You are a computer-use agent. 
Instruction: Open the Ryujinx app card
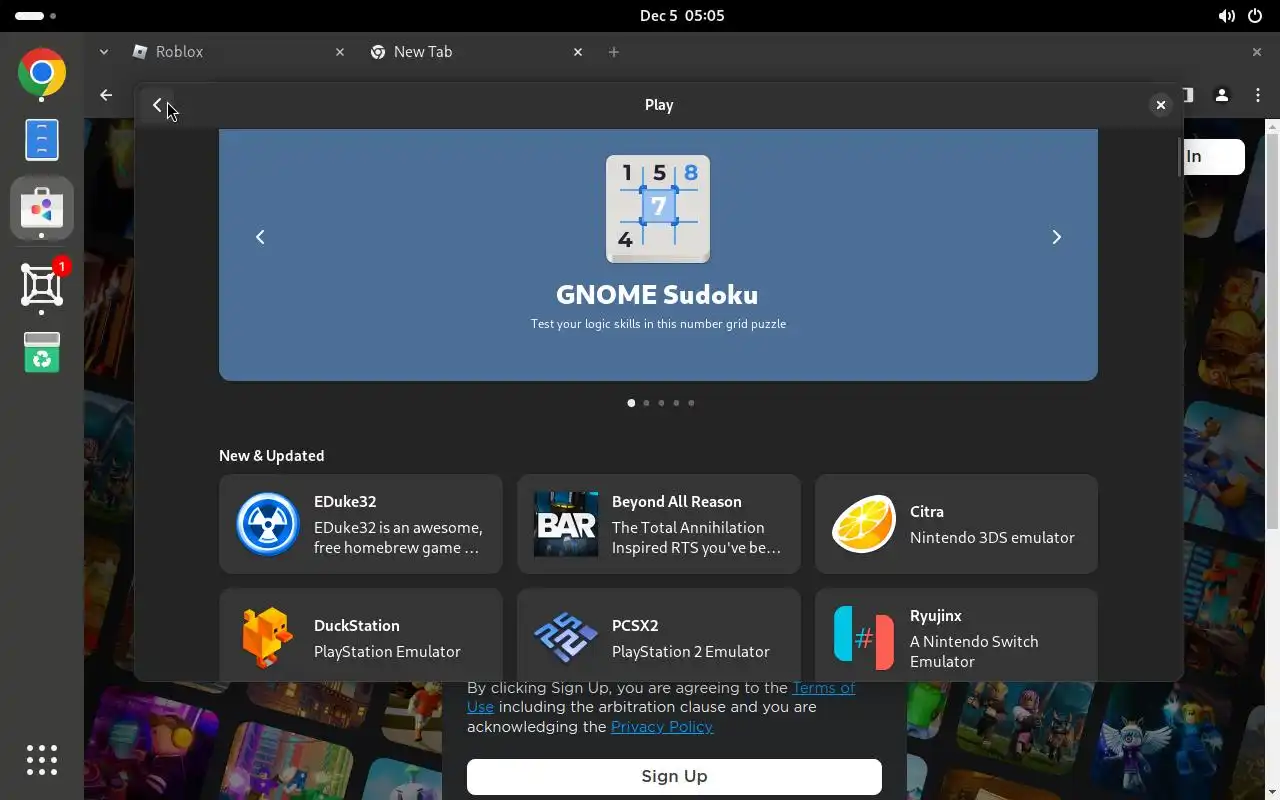pos(956,636)
